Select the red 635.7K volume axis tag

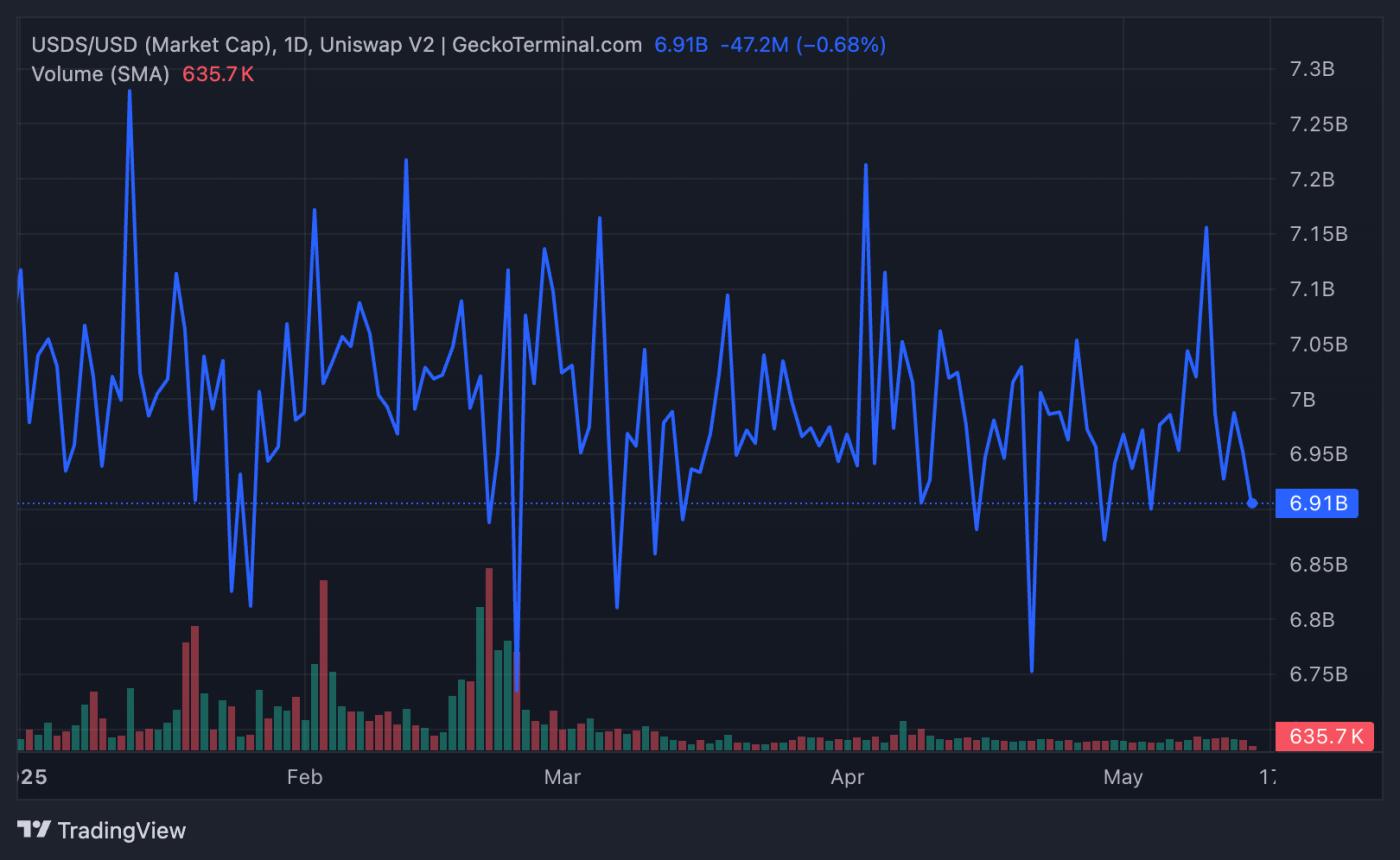(1325, 736)
